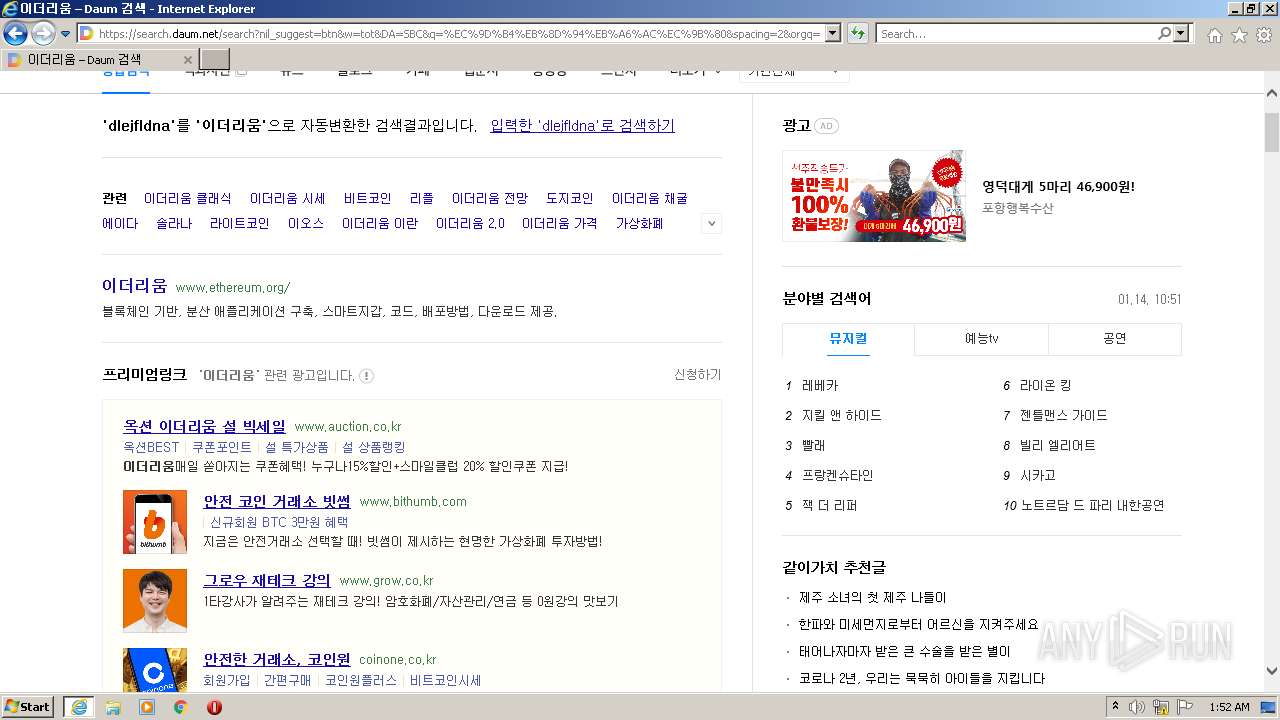This screenshot has width=1280, height=720.
Task: Open ranked term 노트르담 드 파리 내한공연
Action: pos(1092,505)
